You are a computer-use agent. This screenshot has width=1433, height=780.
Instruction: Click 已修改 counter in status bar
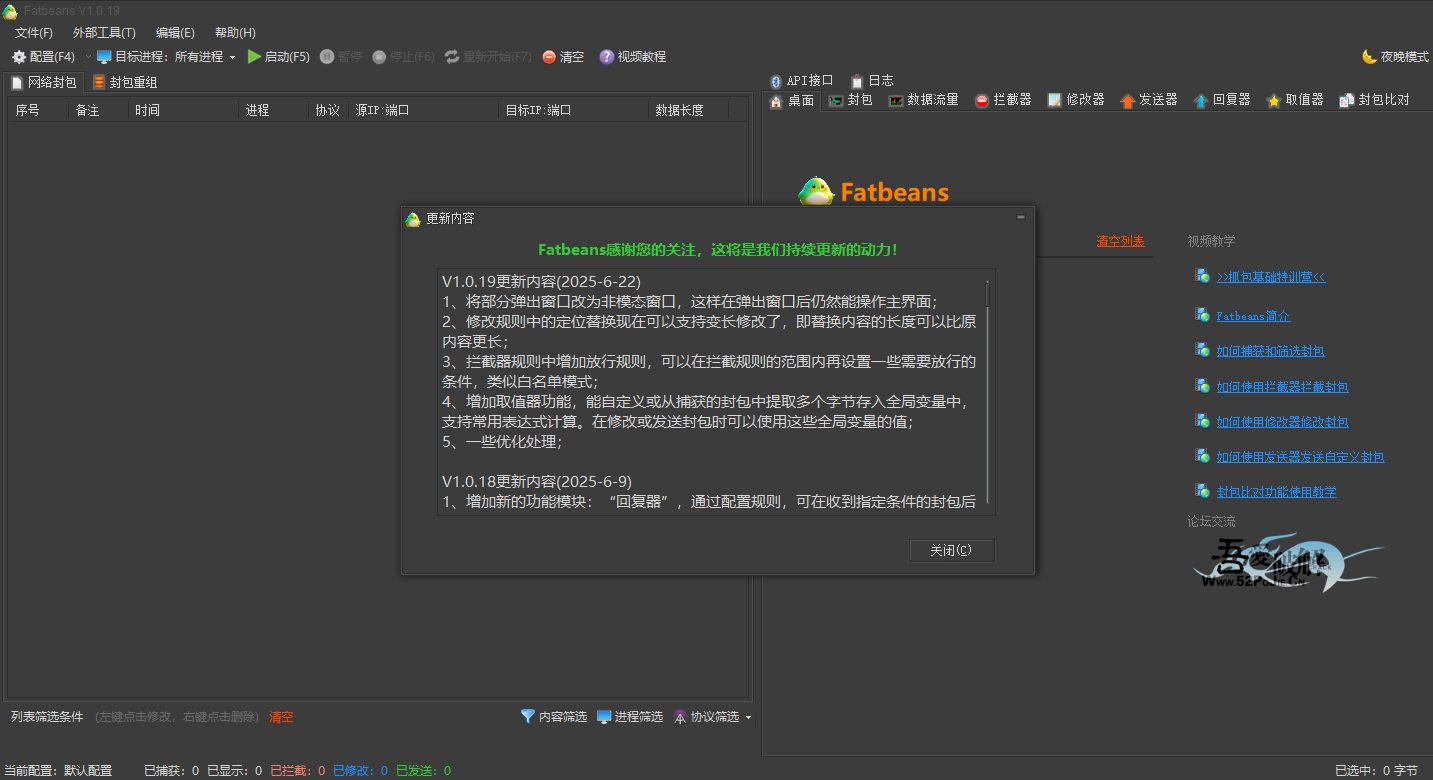pos(360,771)
